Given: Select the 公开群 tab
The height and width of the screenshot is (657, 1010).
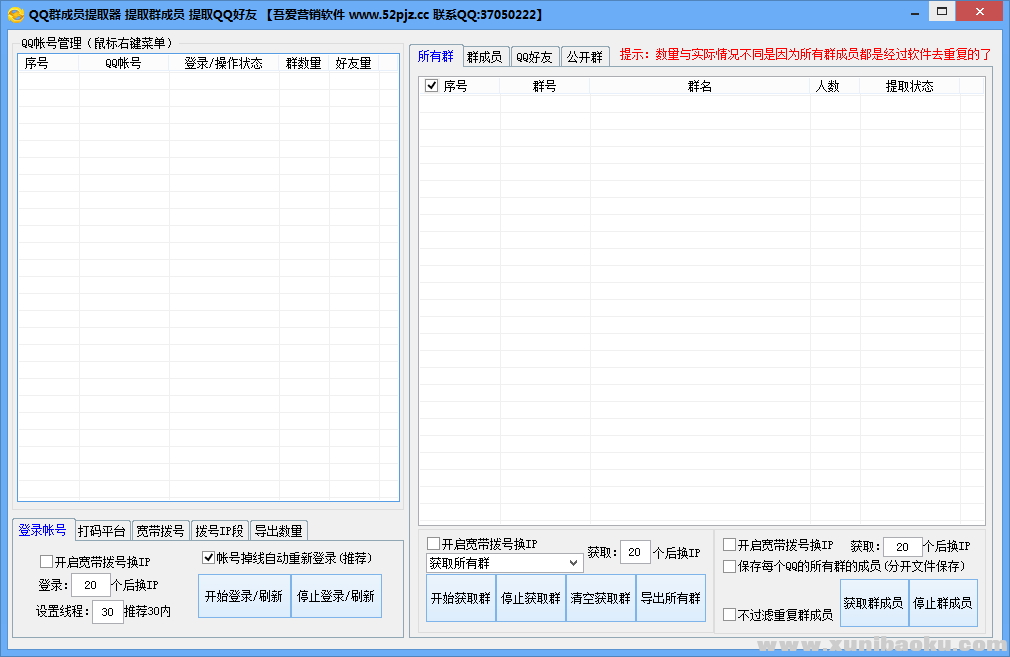Looking at the screenshot, I should tap(584, 57).
